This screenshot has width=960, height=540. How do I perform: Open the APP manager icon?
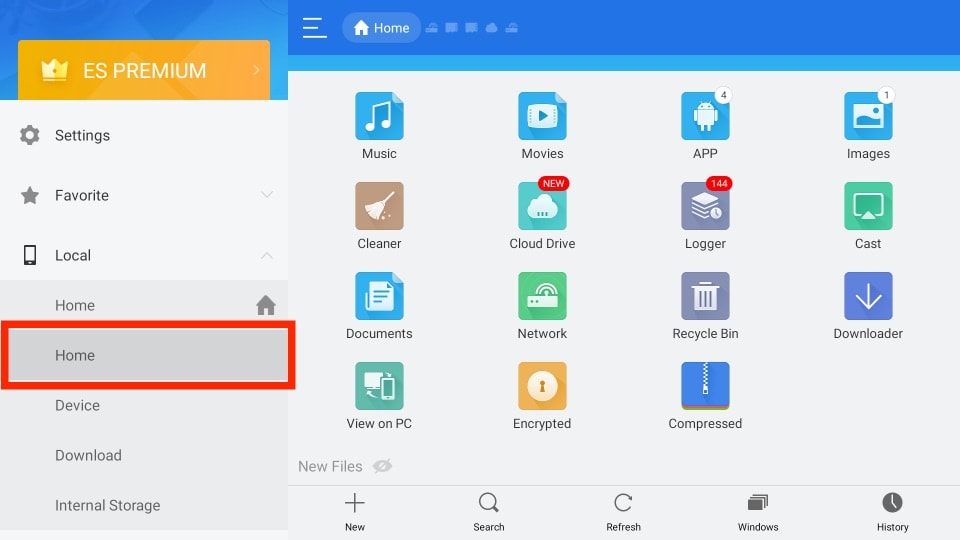click(x=705, y=116)
